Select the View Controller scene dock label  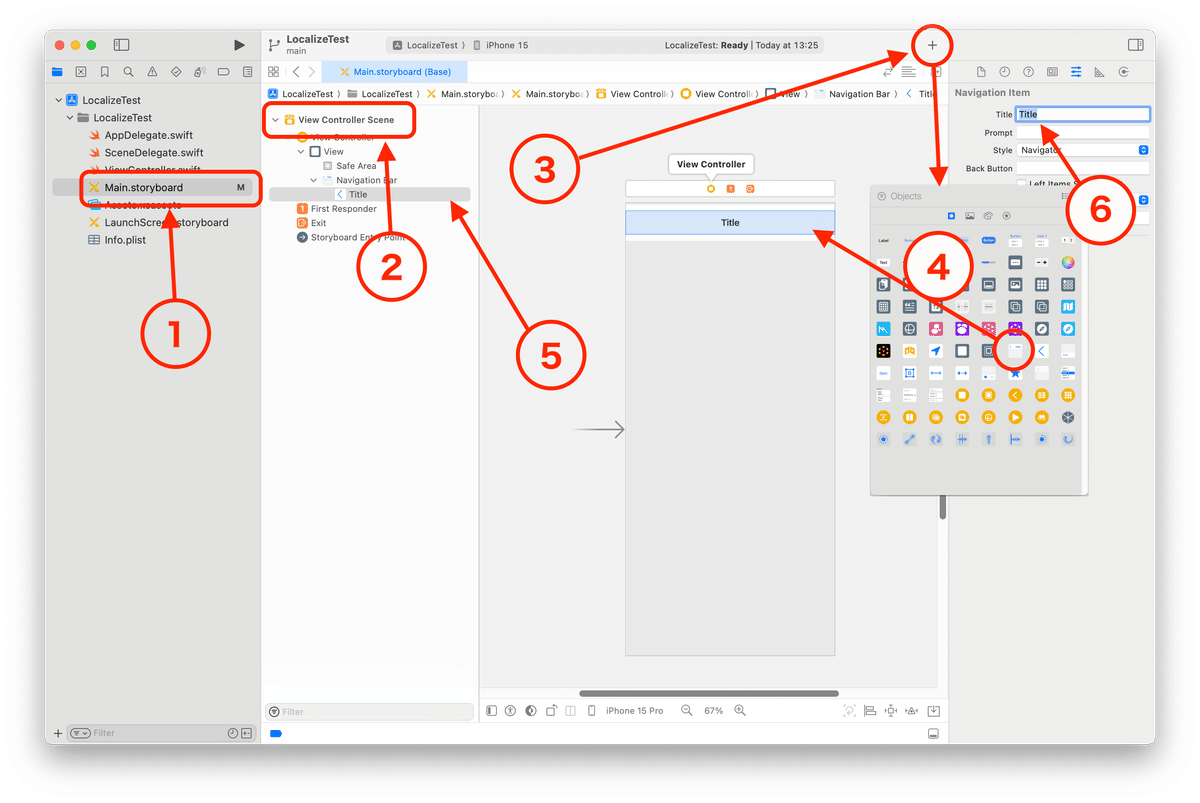click(x=711, y=164)
